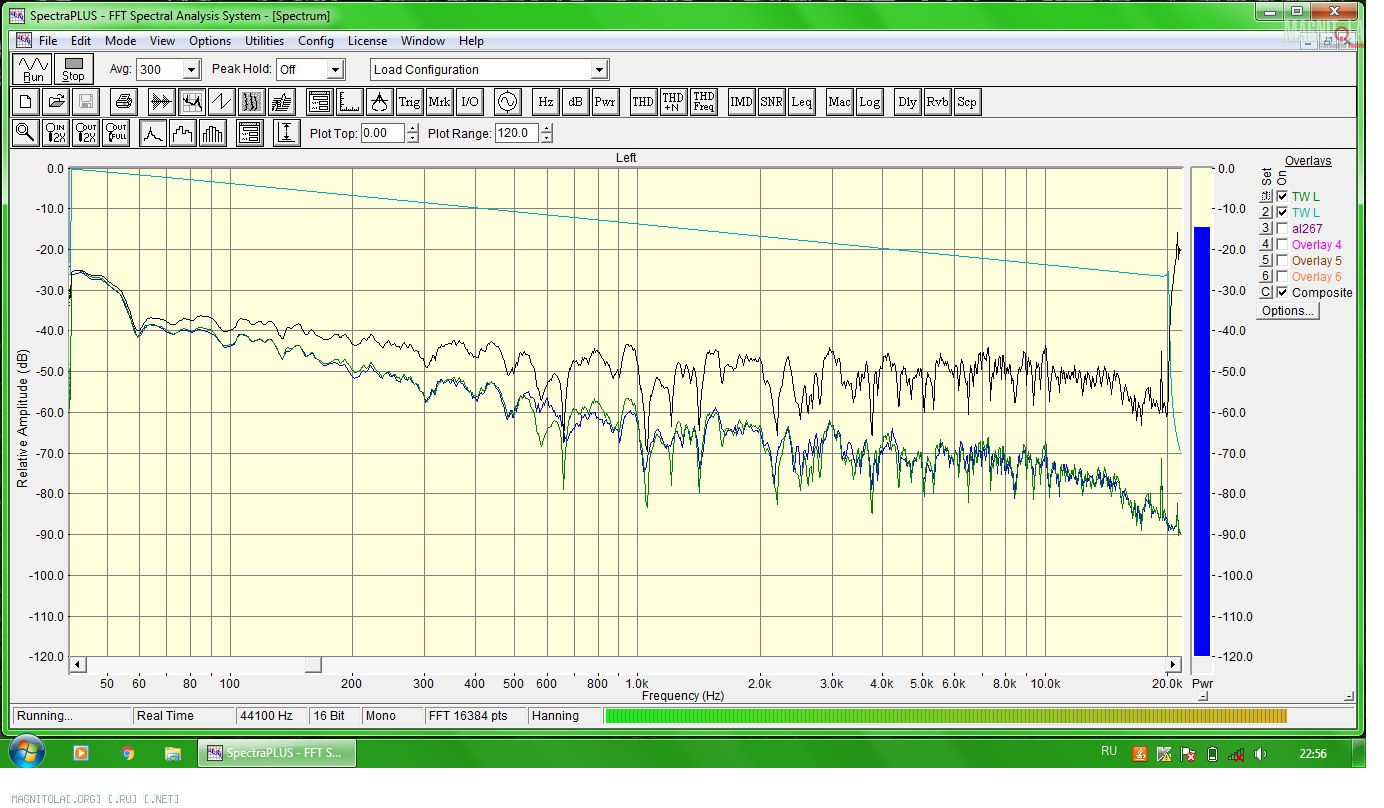
Task: Click the Chrome icon in the taskbar
Action: tap(127, 753)
